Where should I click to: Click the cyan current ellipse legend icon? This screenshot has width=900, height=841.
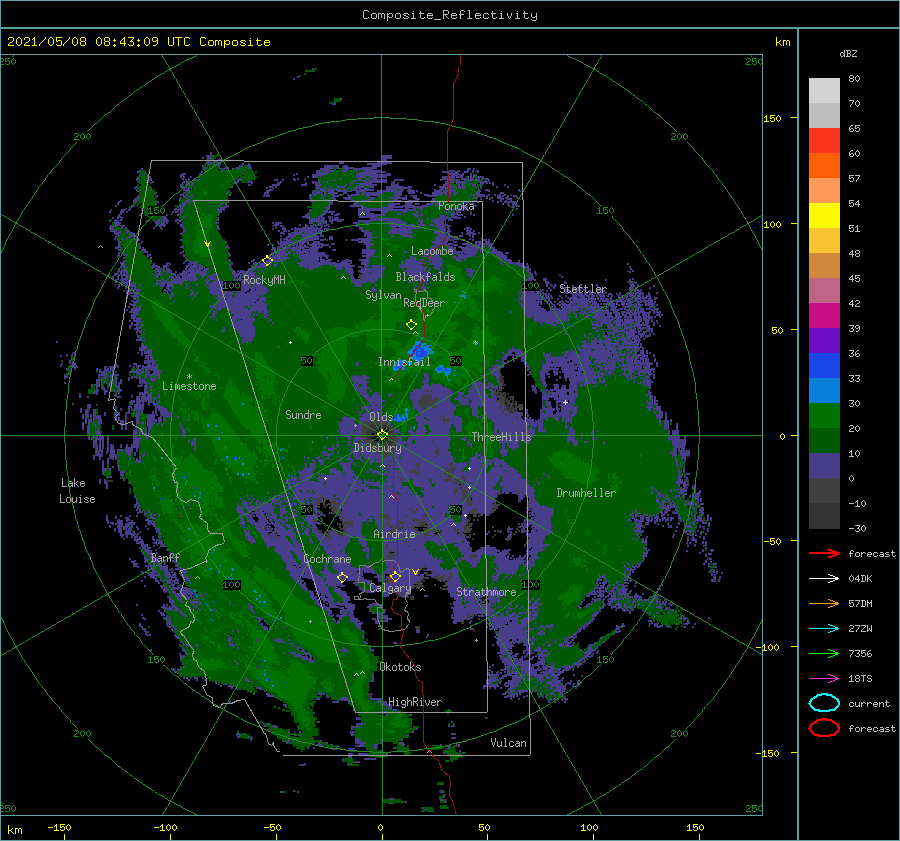tap(824, 703)
